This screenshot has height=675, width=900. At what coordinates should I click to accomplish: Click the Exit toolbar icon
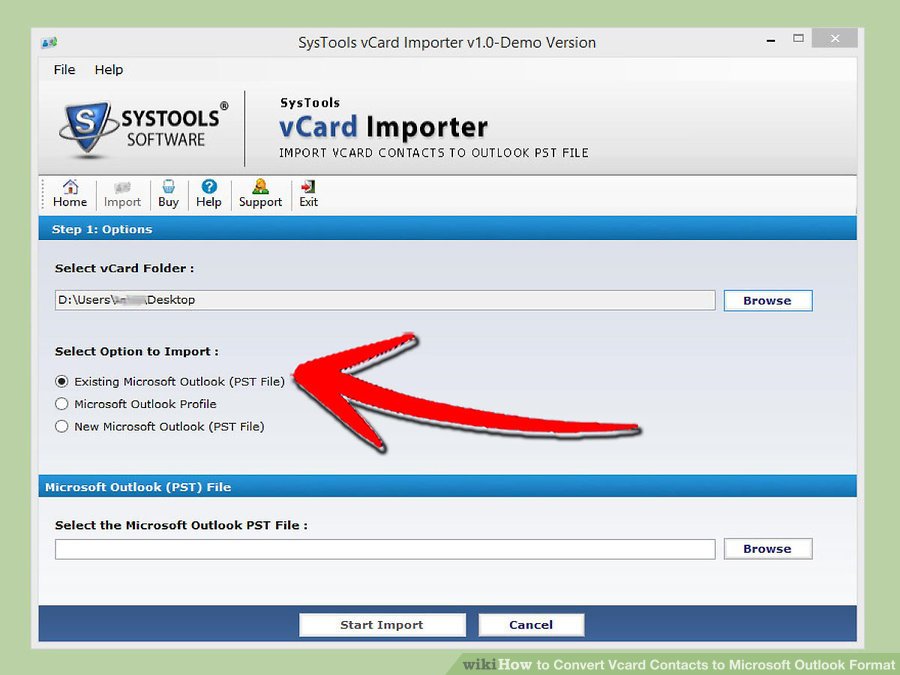point(308,187)
